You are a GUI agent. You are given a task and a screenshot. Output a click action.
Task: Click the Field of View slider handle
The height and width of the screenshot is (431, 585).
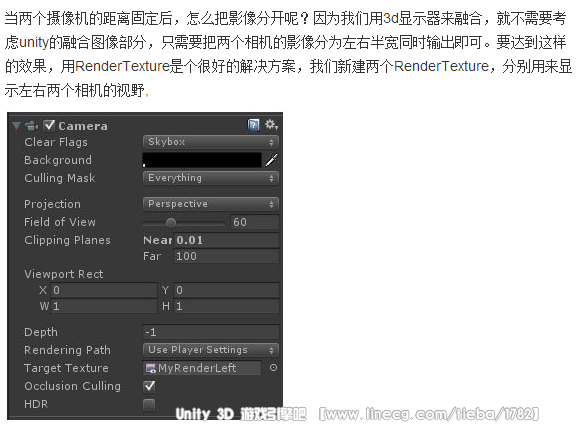171,223
